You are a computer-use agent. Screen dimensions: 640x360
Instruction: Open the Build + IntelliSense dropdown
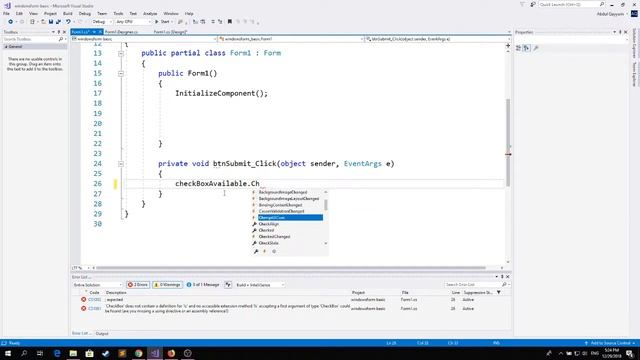260,285
